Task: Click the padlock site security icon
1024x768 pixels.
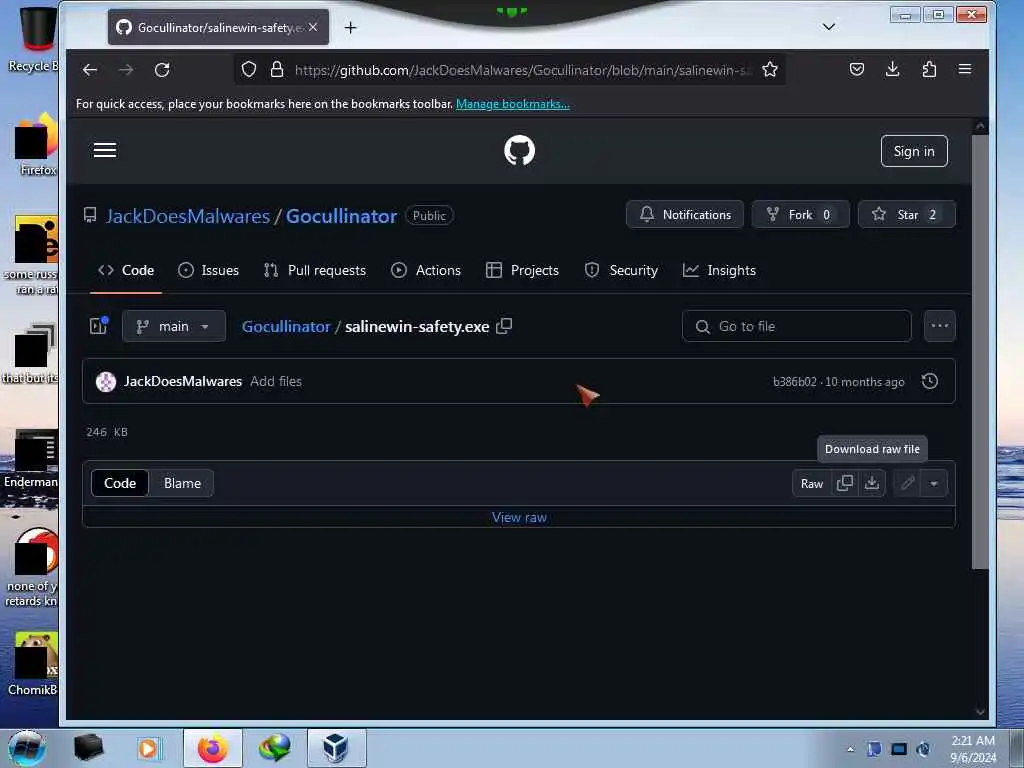Action: click(x=277, y=69)
